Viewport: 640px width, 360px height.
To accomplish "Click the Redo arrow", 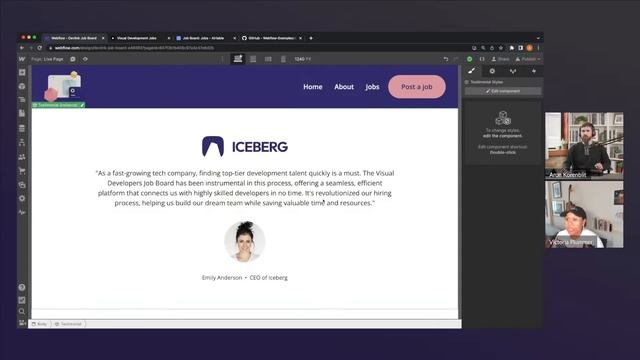I will point(456,59).
